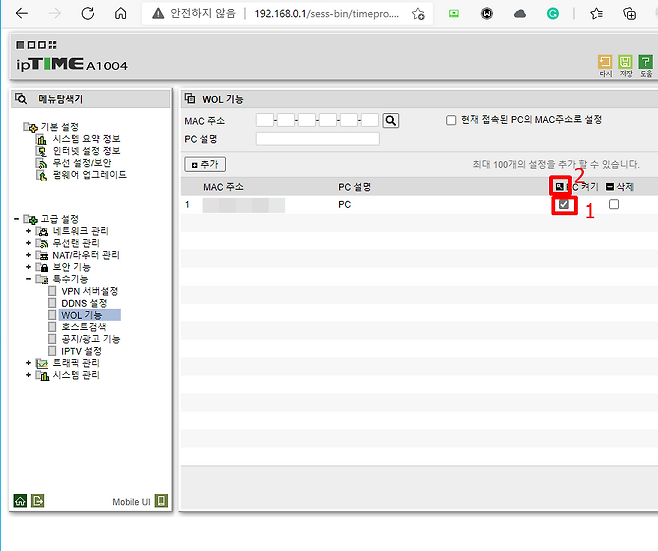Open the Grammarly extension

[553, 14]
